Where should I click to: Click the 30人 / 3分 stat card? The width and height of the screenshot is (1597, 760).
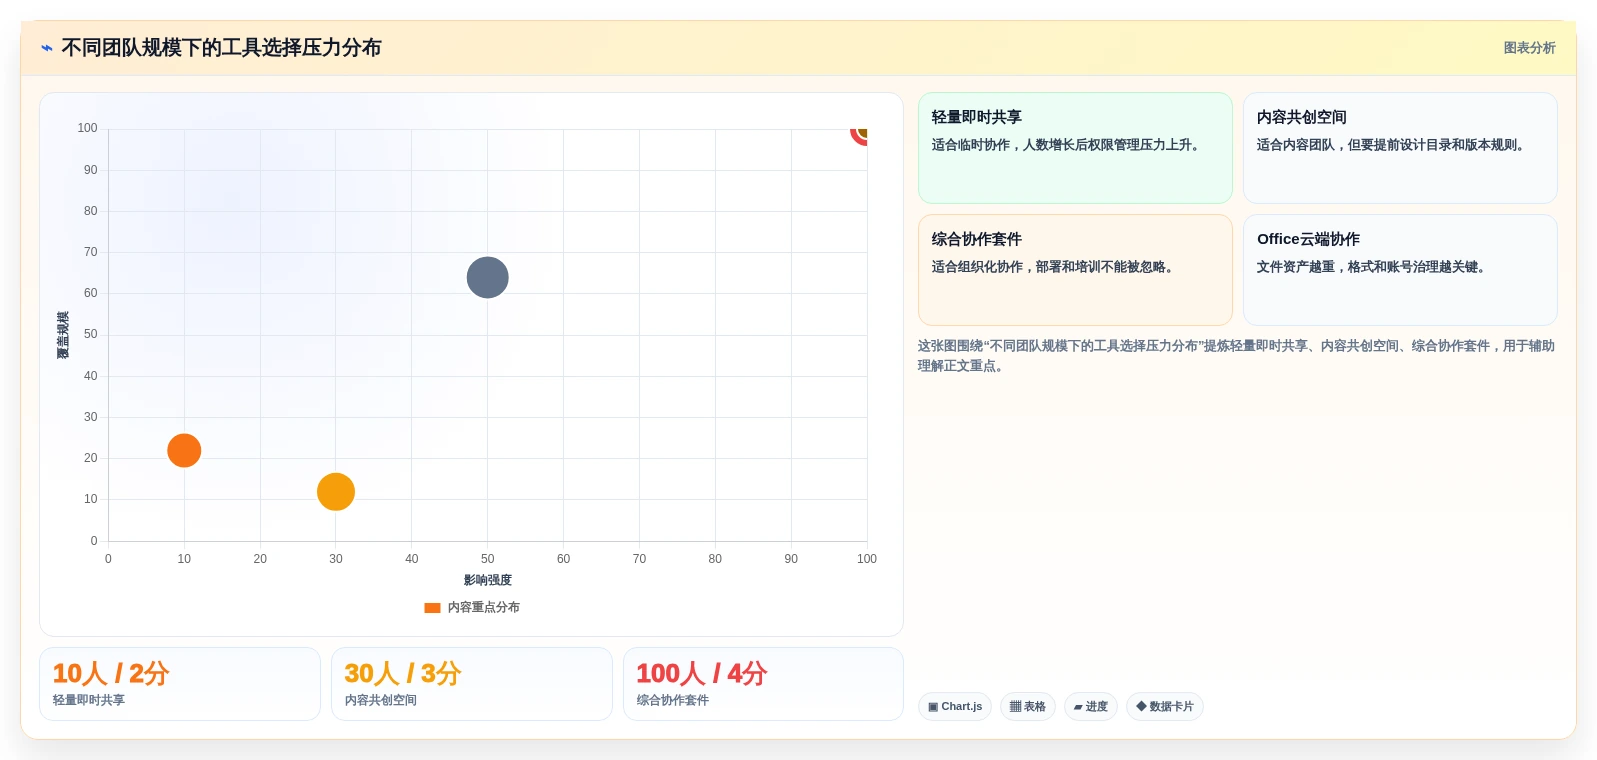[472, 684]
